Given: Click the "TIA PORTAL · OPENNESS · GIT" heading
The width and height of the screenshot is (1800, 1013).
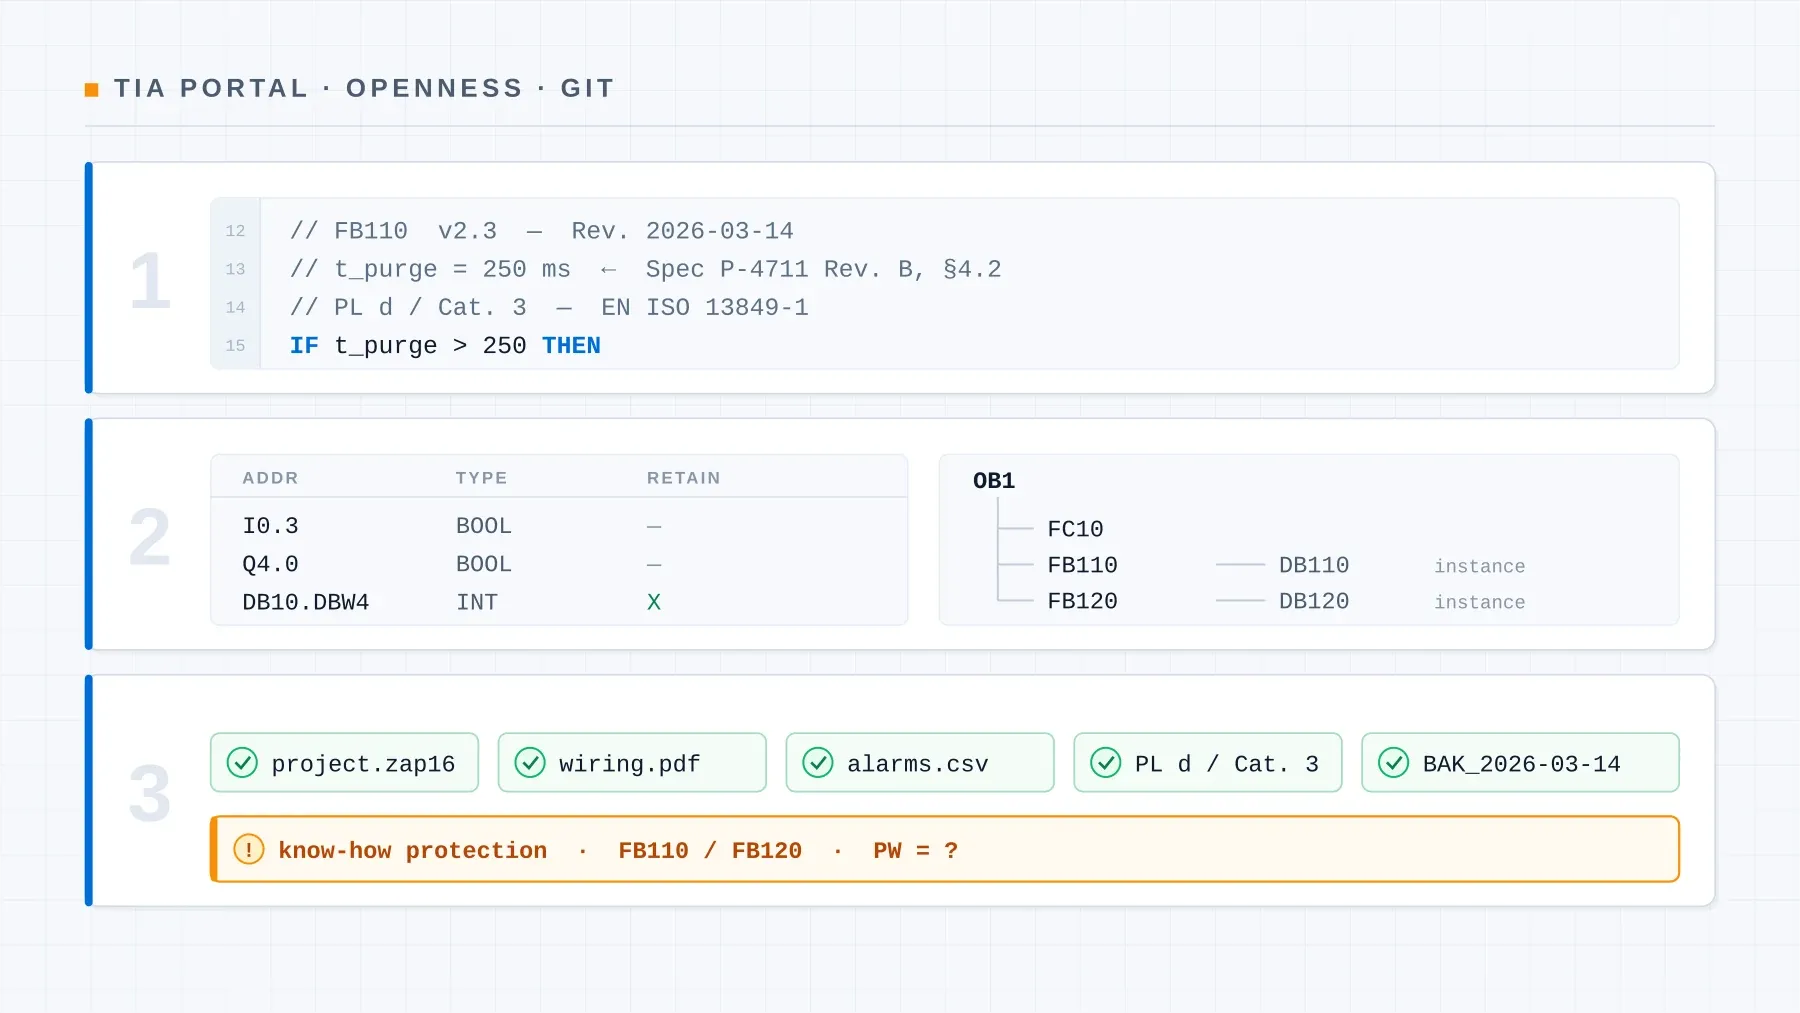Looking at the screenshot, I should [x=364, y=88].
